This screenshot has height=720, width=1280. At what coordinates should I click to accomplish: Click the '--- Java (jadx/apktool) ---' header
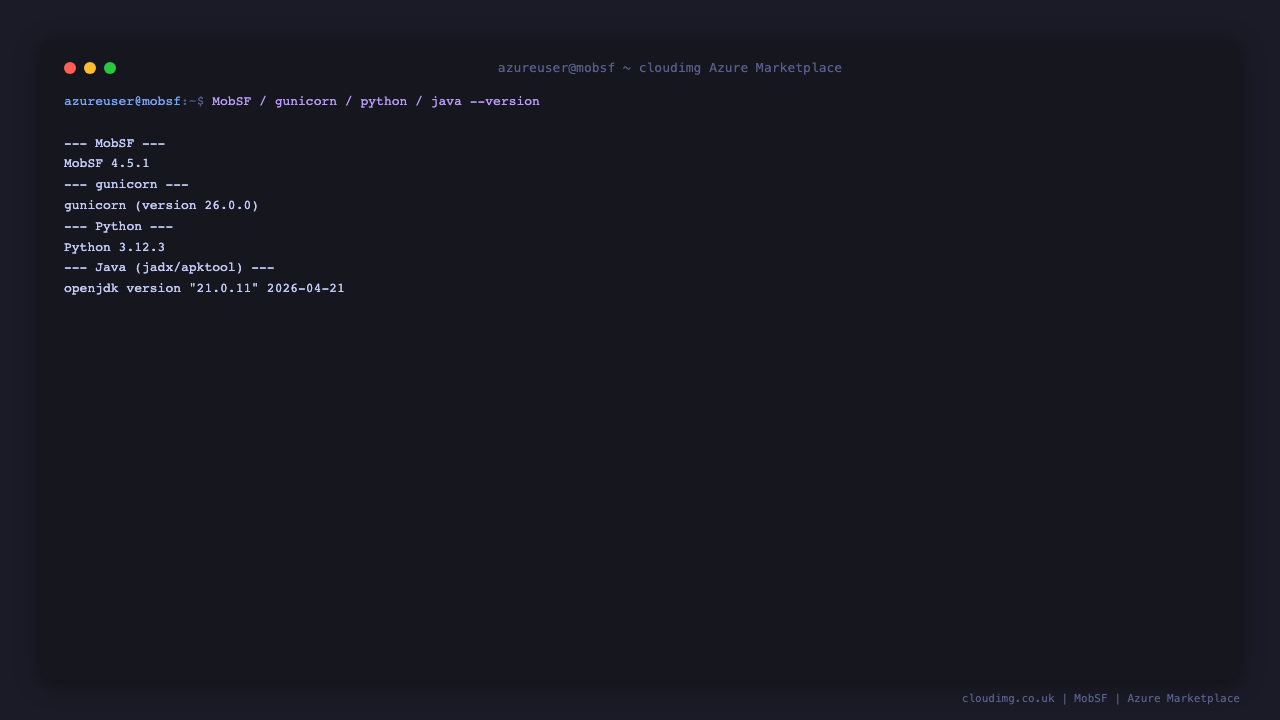tap(169, 267)
